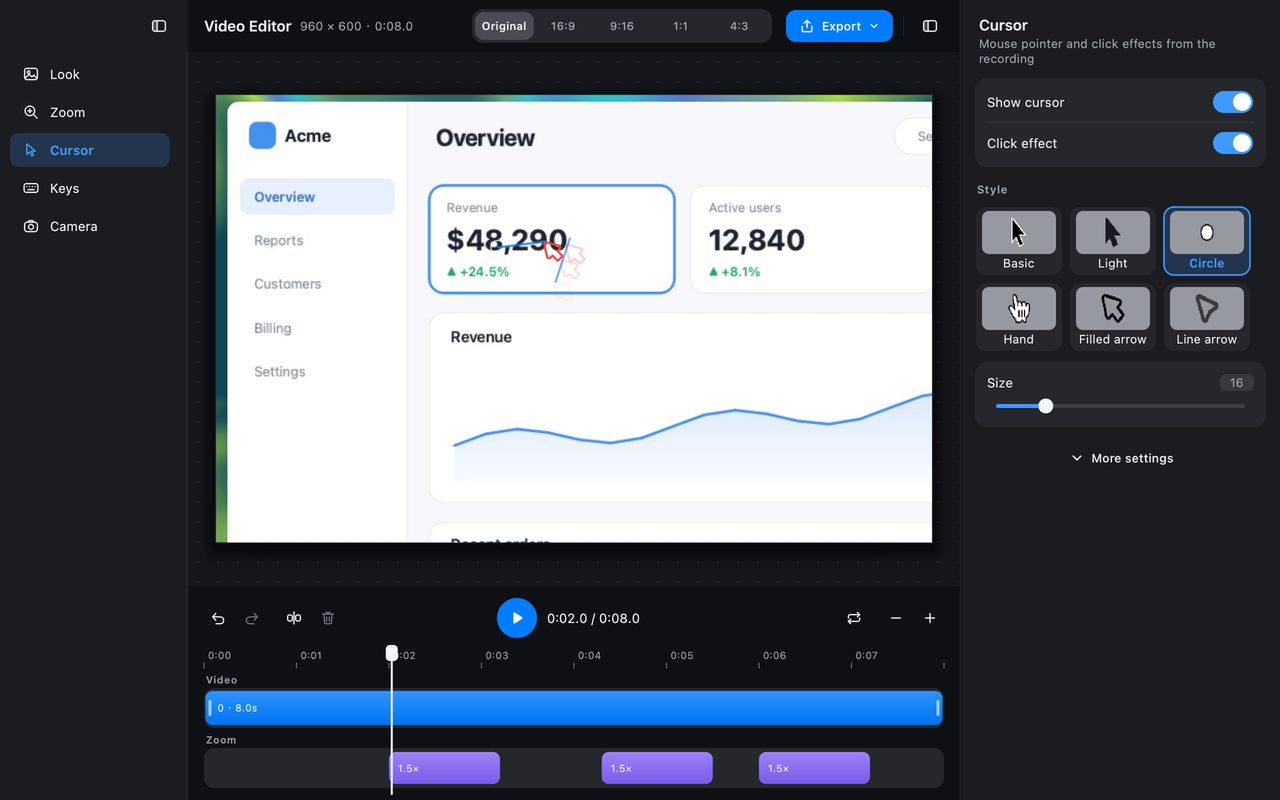Click the timeline playhead handle
1280x800 pixels.
pyautogui.click(x=392, y=653)
